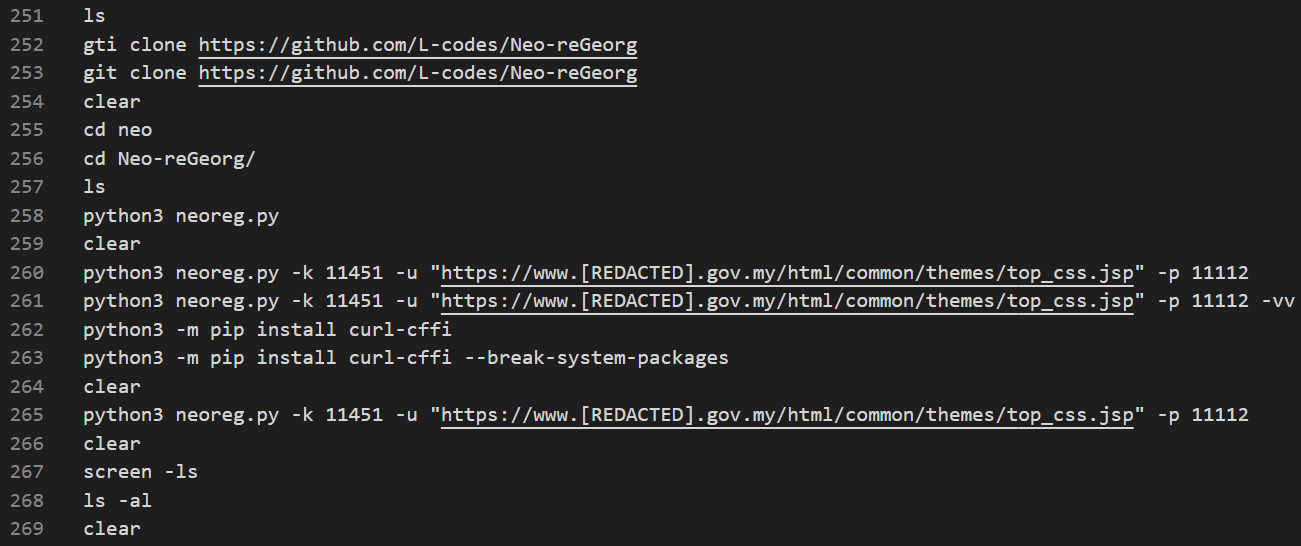1301x546 pixels.
Task: Follow the top_css.jsp URL on line 265
Action: pyautogui.click(x=788, y=415)
